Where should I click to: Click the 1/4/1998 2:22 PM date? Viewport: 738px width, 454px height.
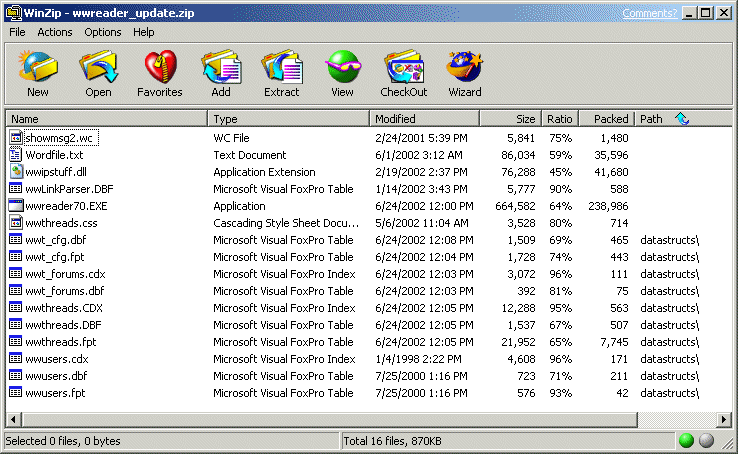(418, 358)
